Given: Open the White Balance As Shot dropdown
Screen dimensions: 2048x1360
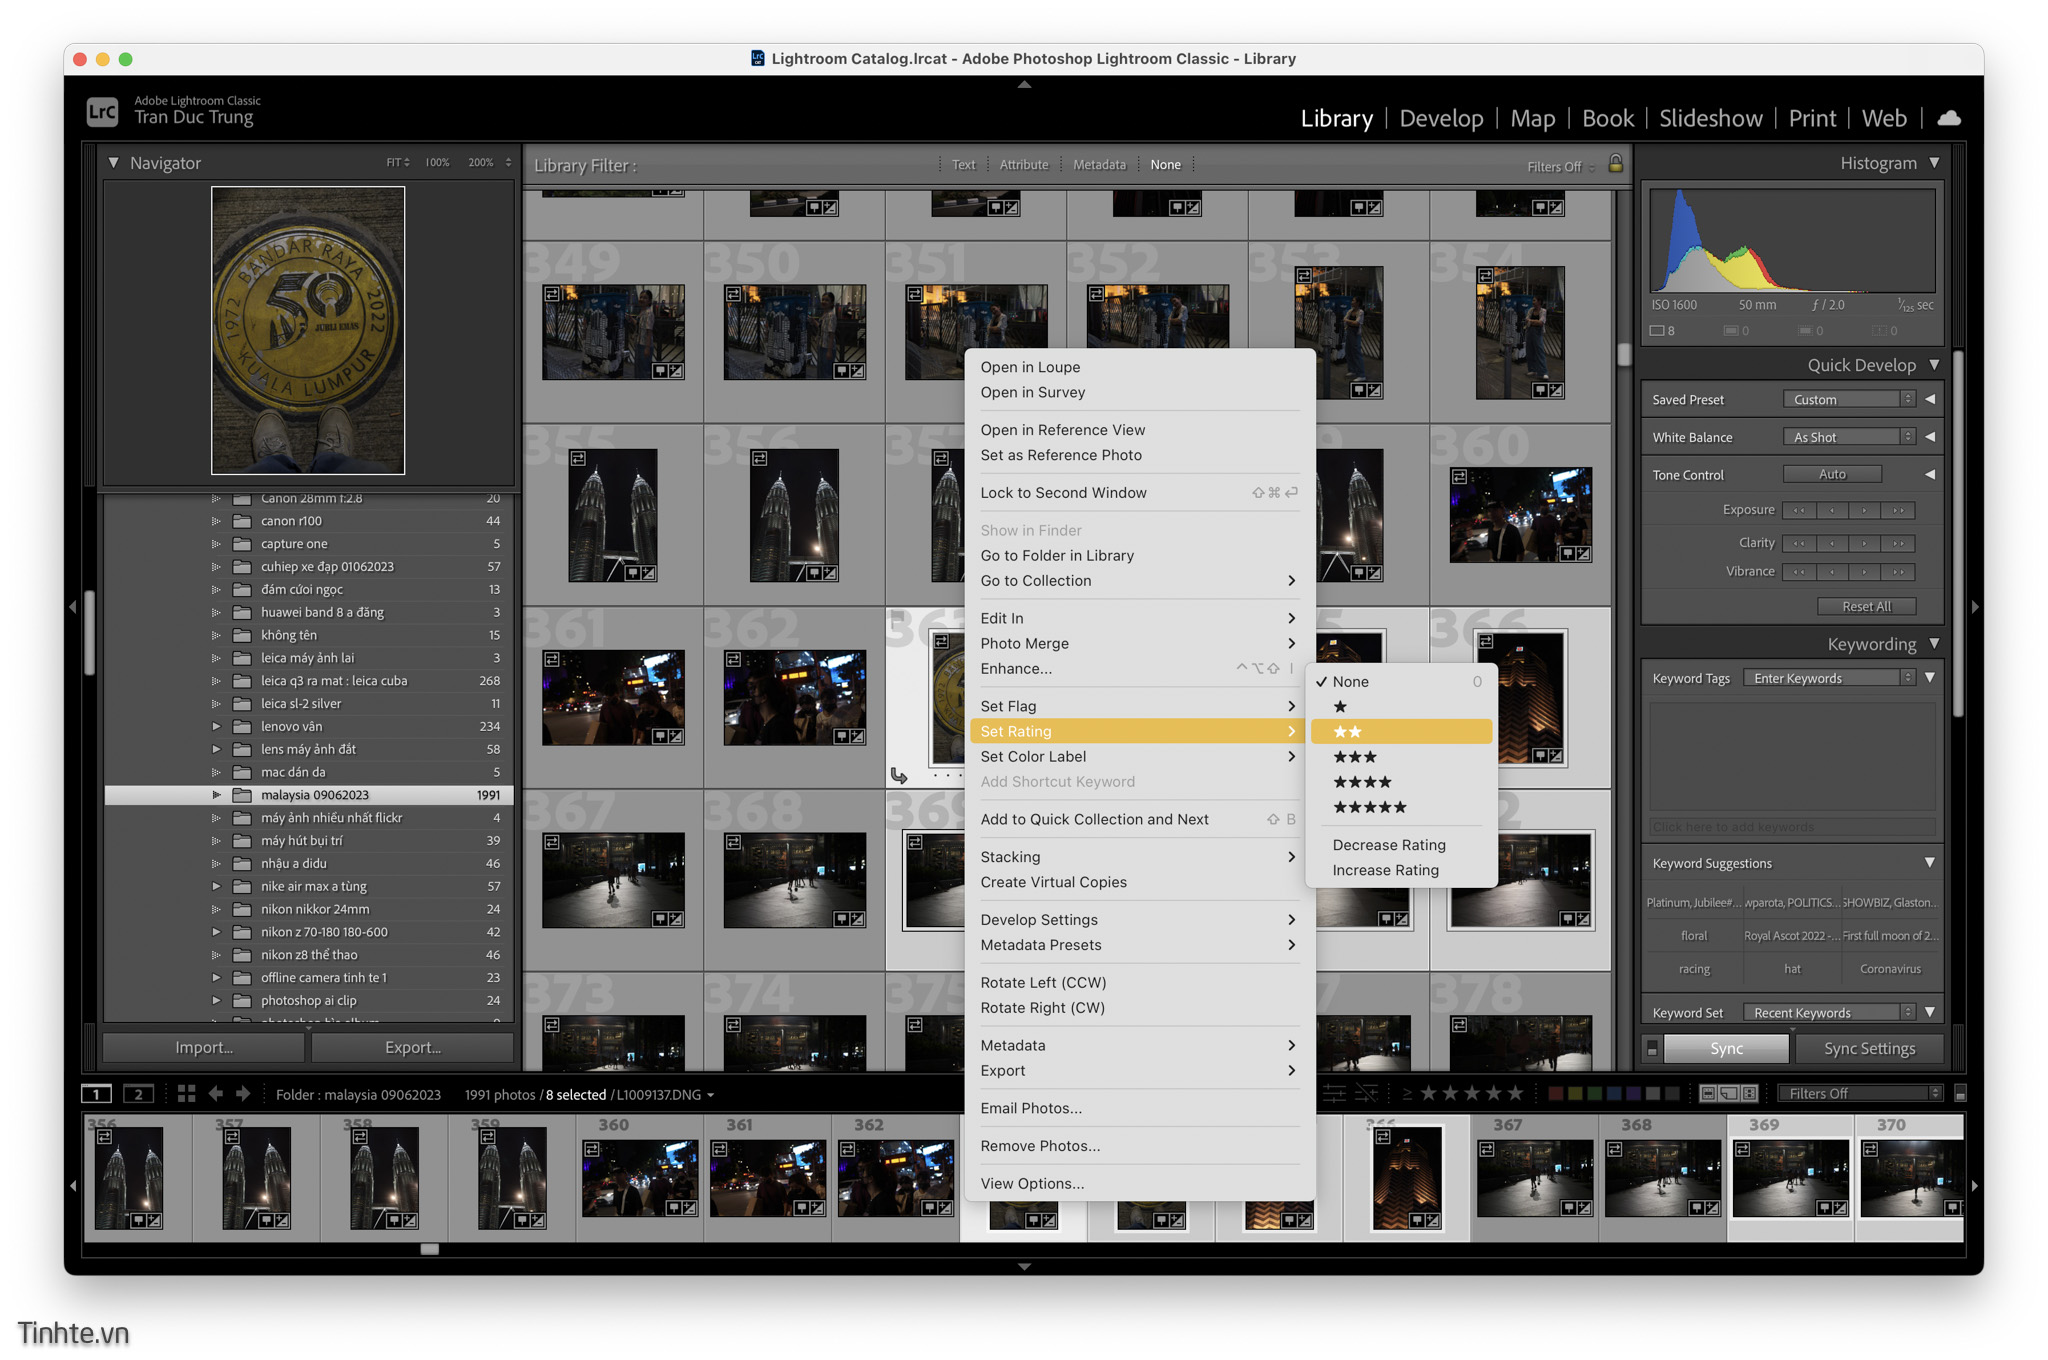Looking at the screenshot, I should pyautogui.click(x=1850, y=437).
